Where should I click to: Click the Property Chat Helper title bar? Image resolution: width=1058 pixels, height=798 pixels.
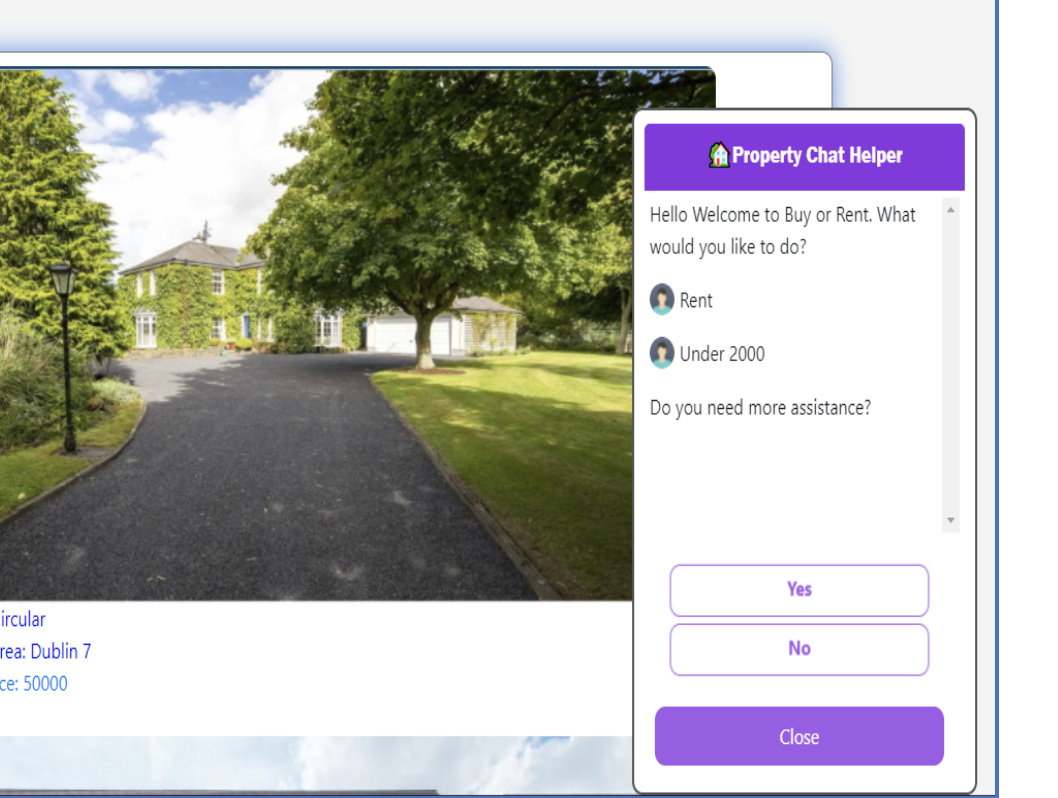[x=804, y=156]
